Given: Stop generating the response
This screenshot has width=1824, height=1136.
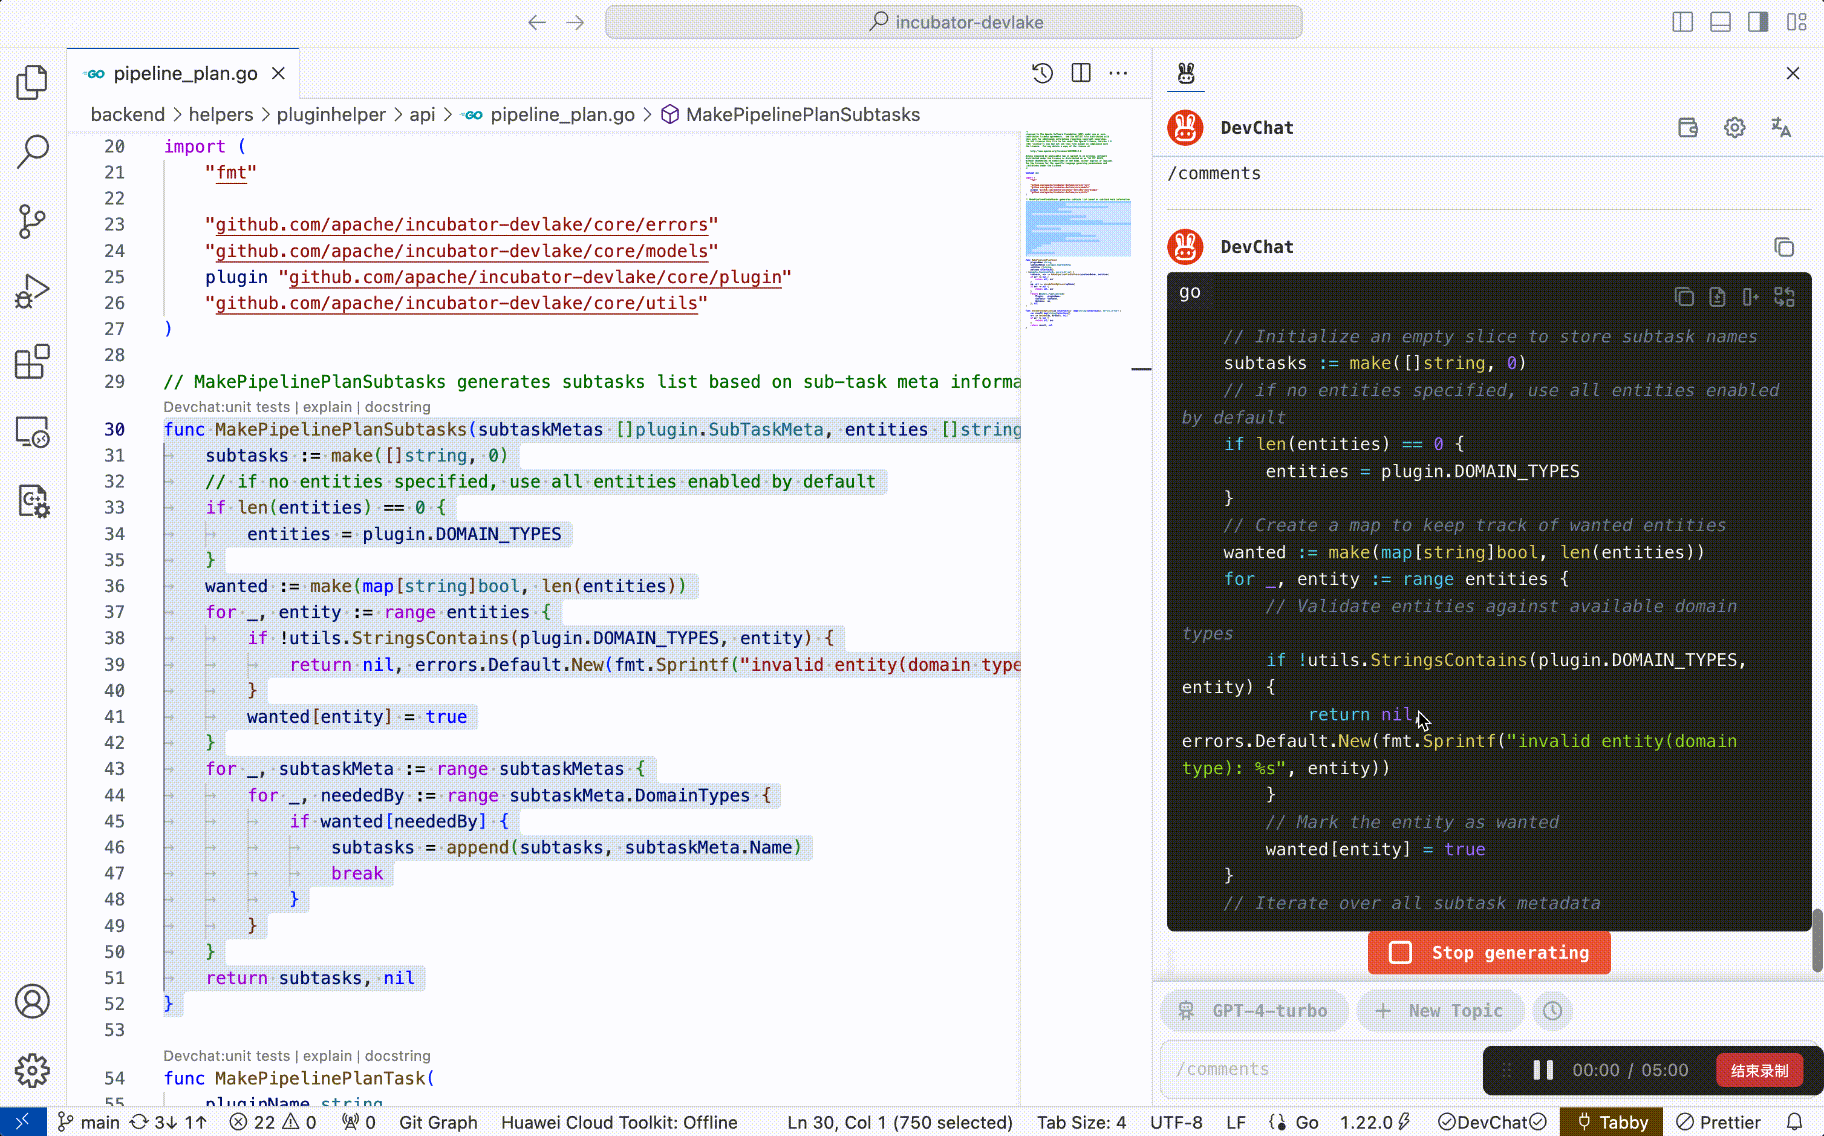Looking at the screenshot, I should click(x=1489, y=953).
